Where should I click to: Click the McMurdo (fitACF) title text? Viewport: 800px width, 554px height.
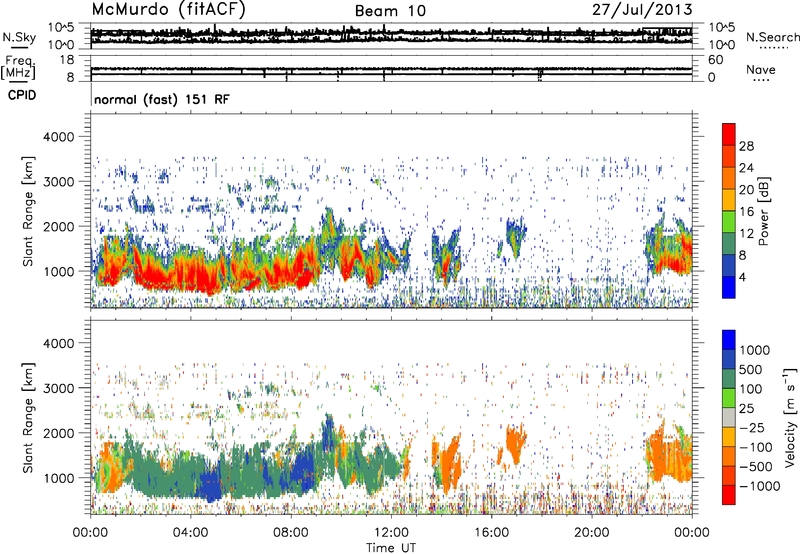point(168,10)
